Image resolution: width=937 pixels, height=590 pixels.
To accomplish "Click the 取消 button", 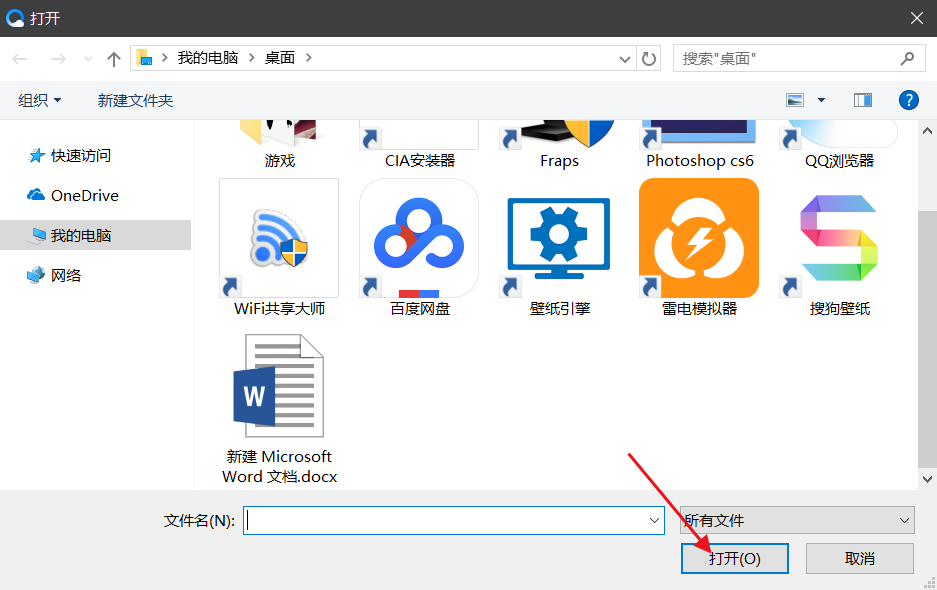I will (x=859, y=558).
